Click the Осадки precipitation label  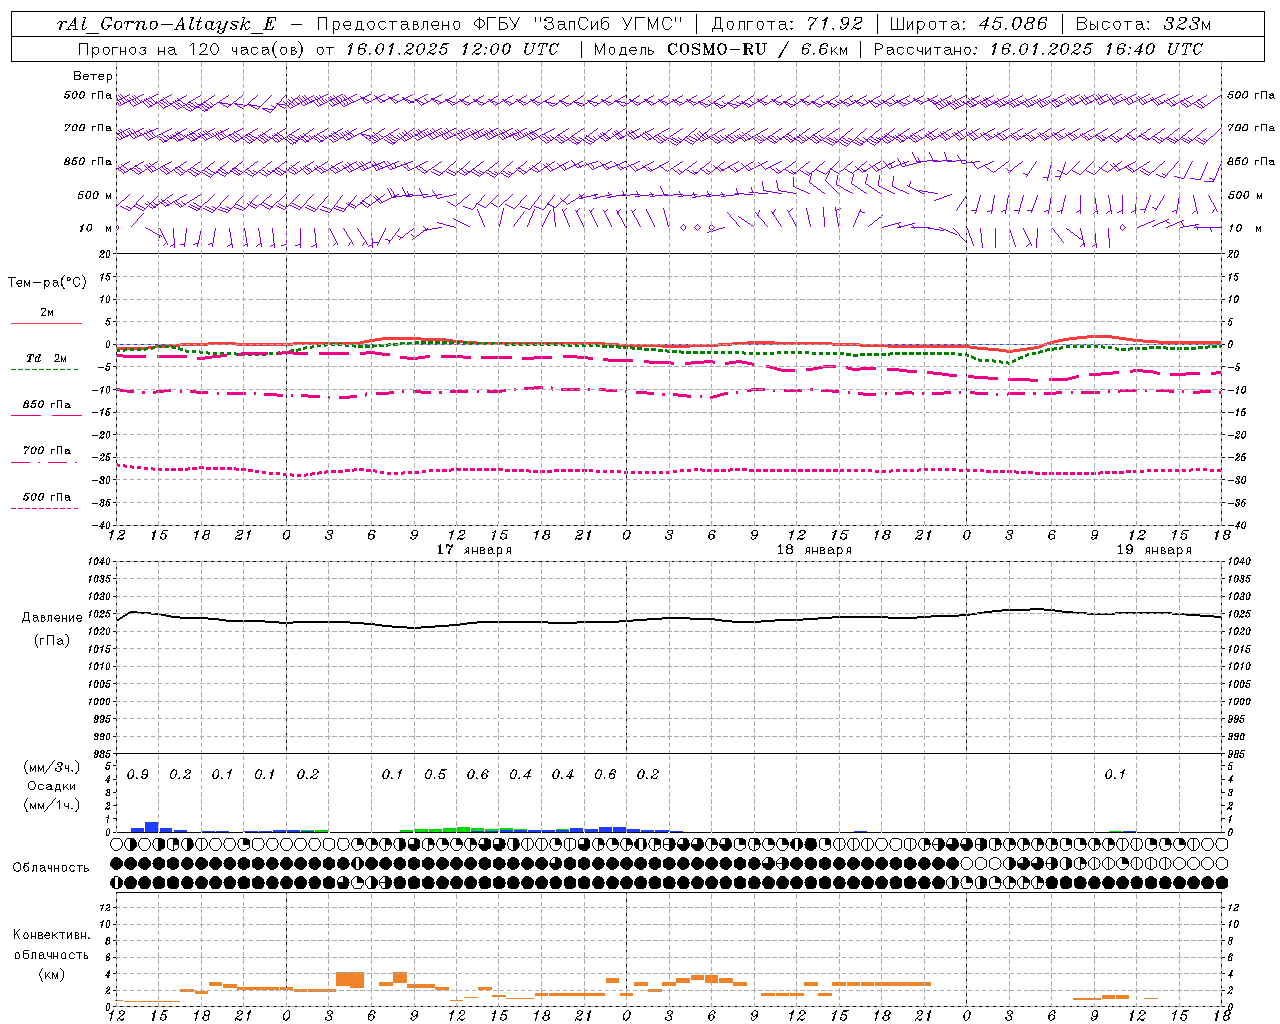(x=52, y=787)
